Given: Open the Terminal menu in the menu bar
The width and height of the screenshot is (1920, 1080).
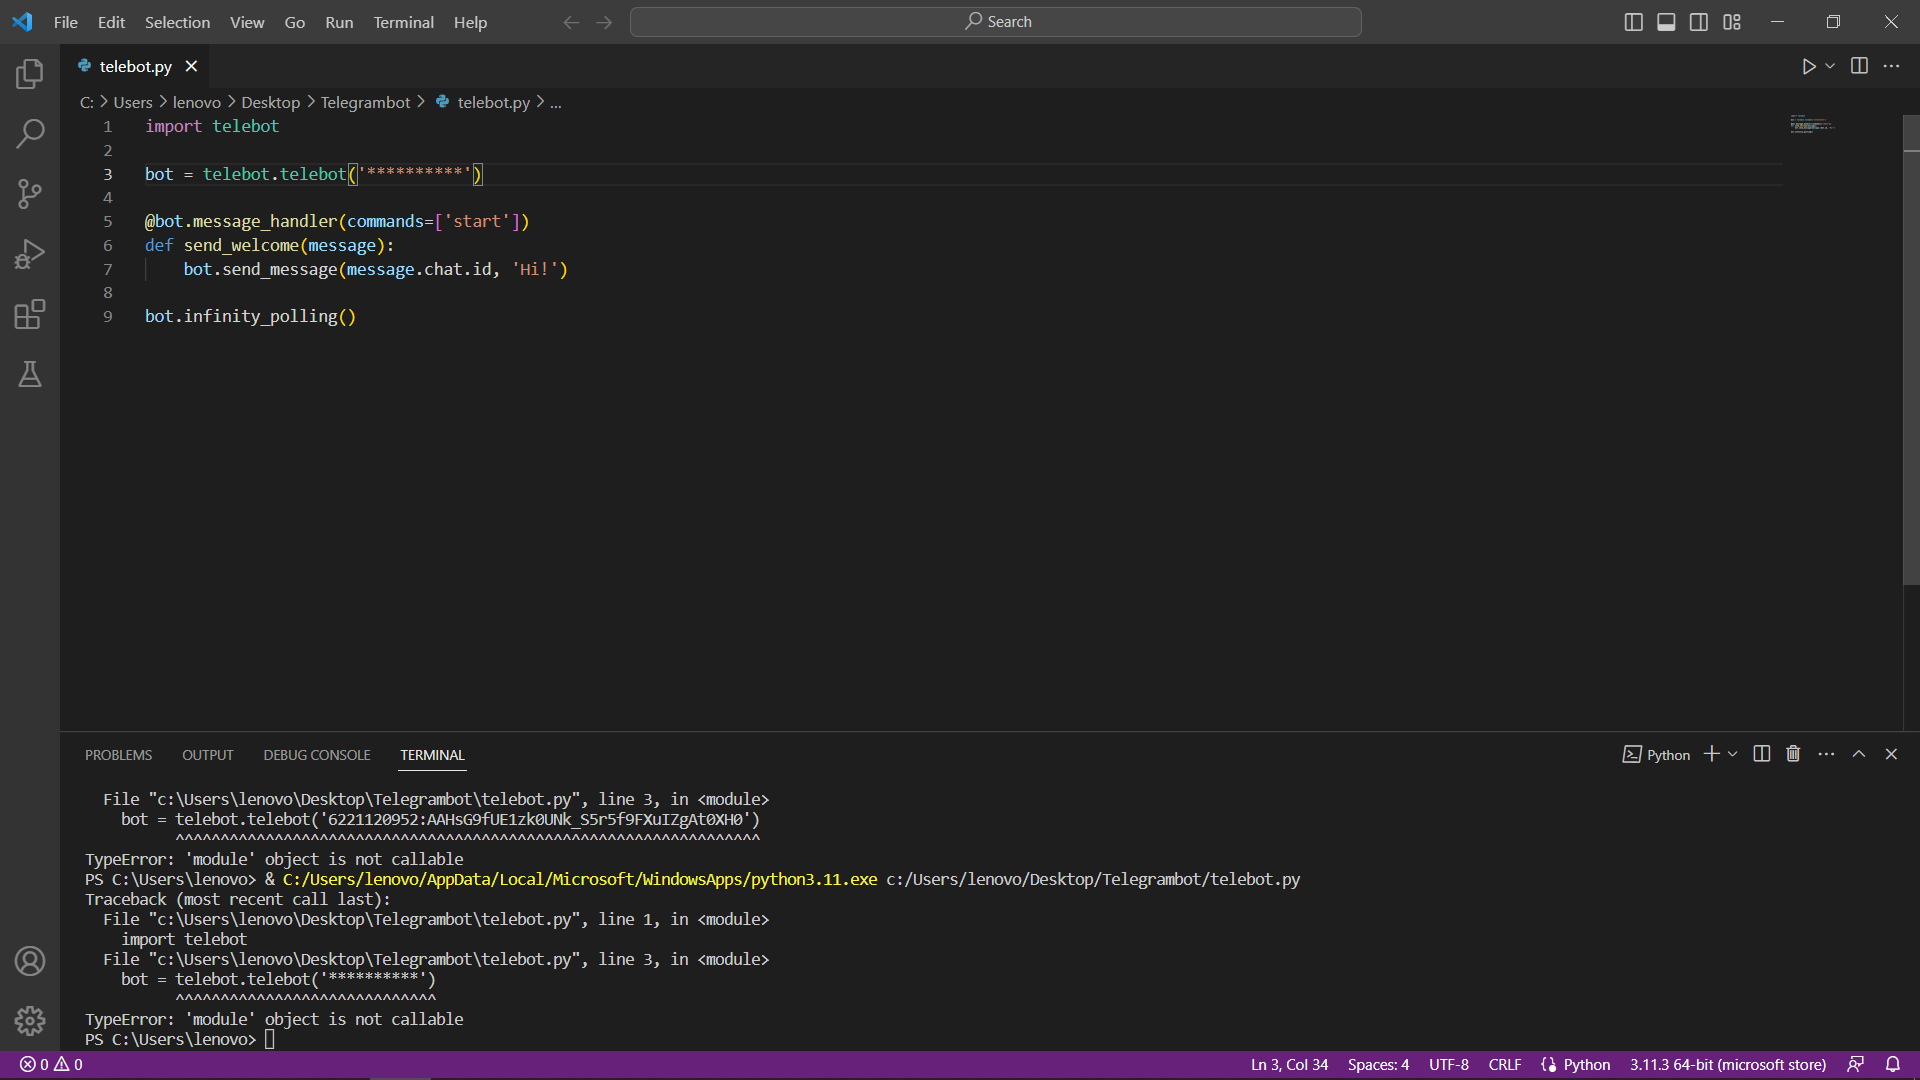Looking at the screenshot, I should 403,22.
